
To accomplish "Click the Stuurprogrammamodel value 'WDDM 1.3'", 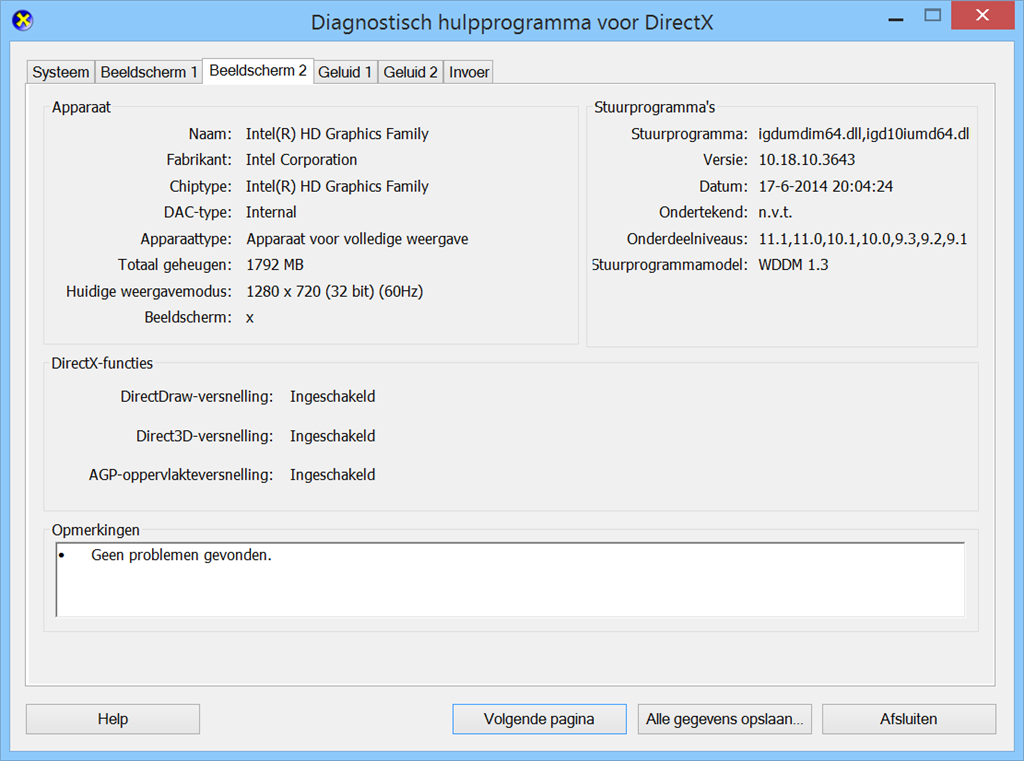I will click(x=793, y=265).
